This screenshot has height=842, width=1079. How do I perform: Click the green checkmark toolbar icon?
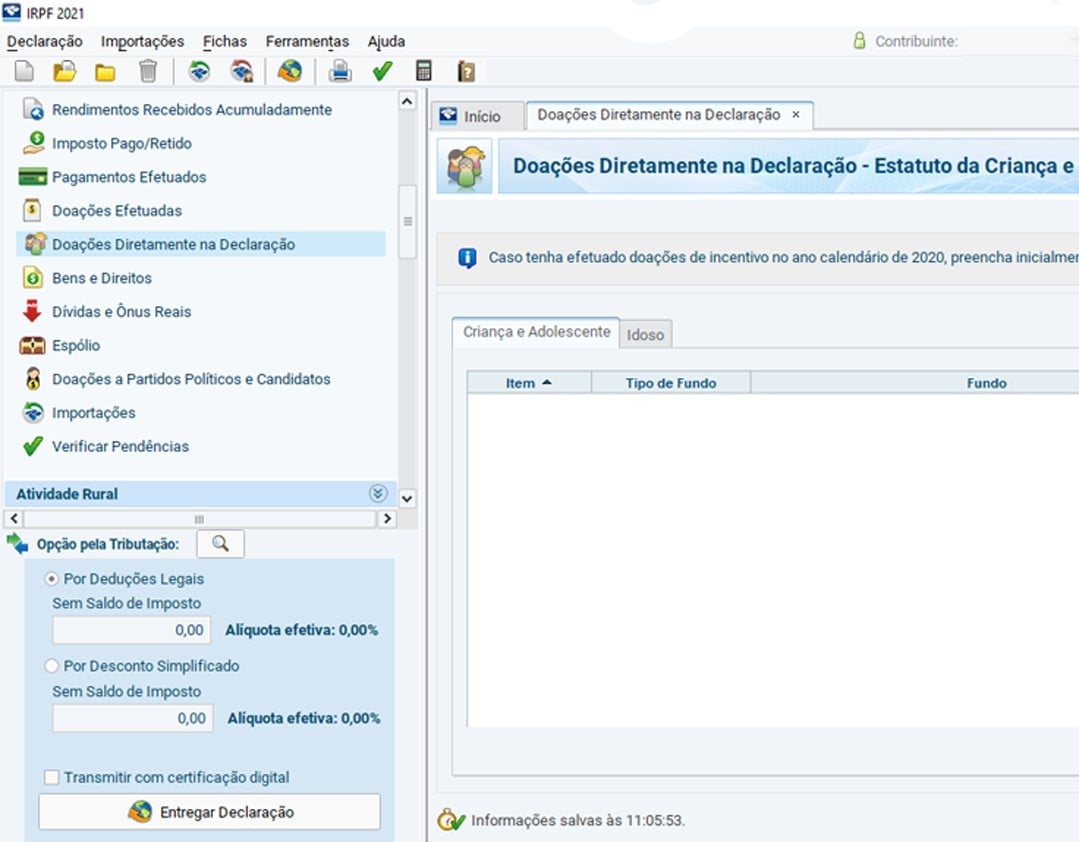[382, 71]
